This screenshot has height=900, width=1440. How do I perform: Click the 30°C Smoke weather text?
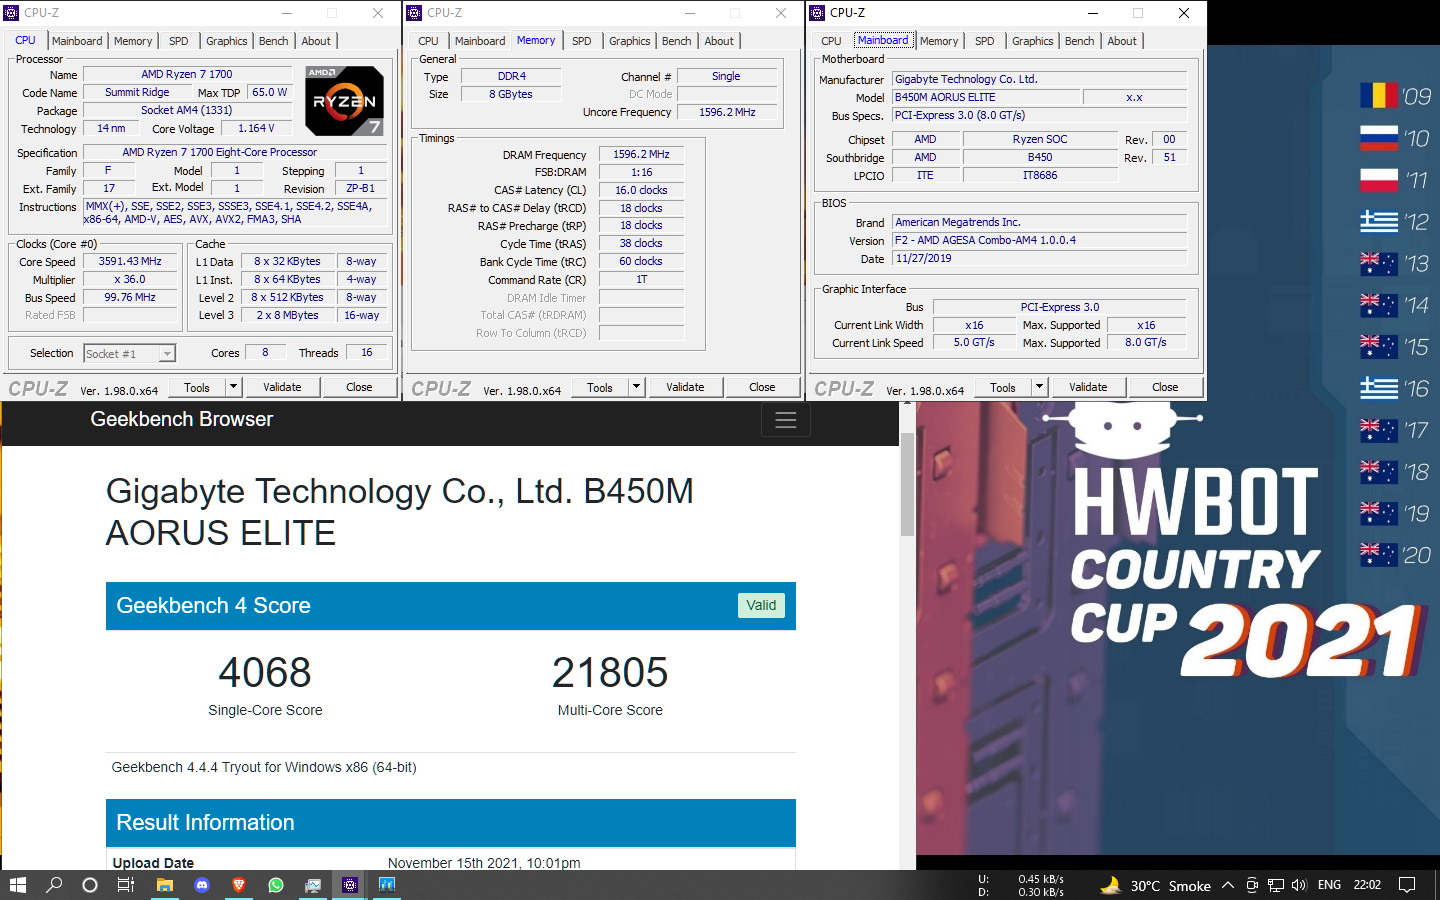point(1170,886)
